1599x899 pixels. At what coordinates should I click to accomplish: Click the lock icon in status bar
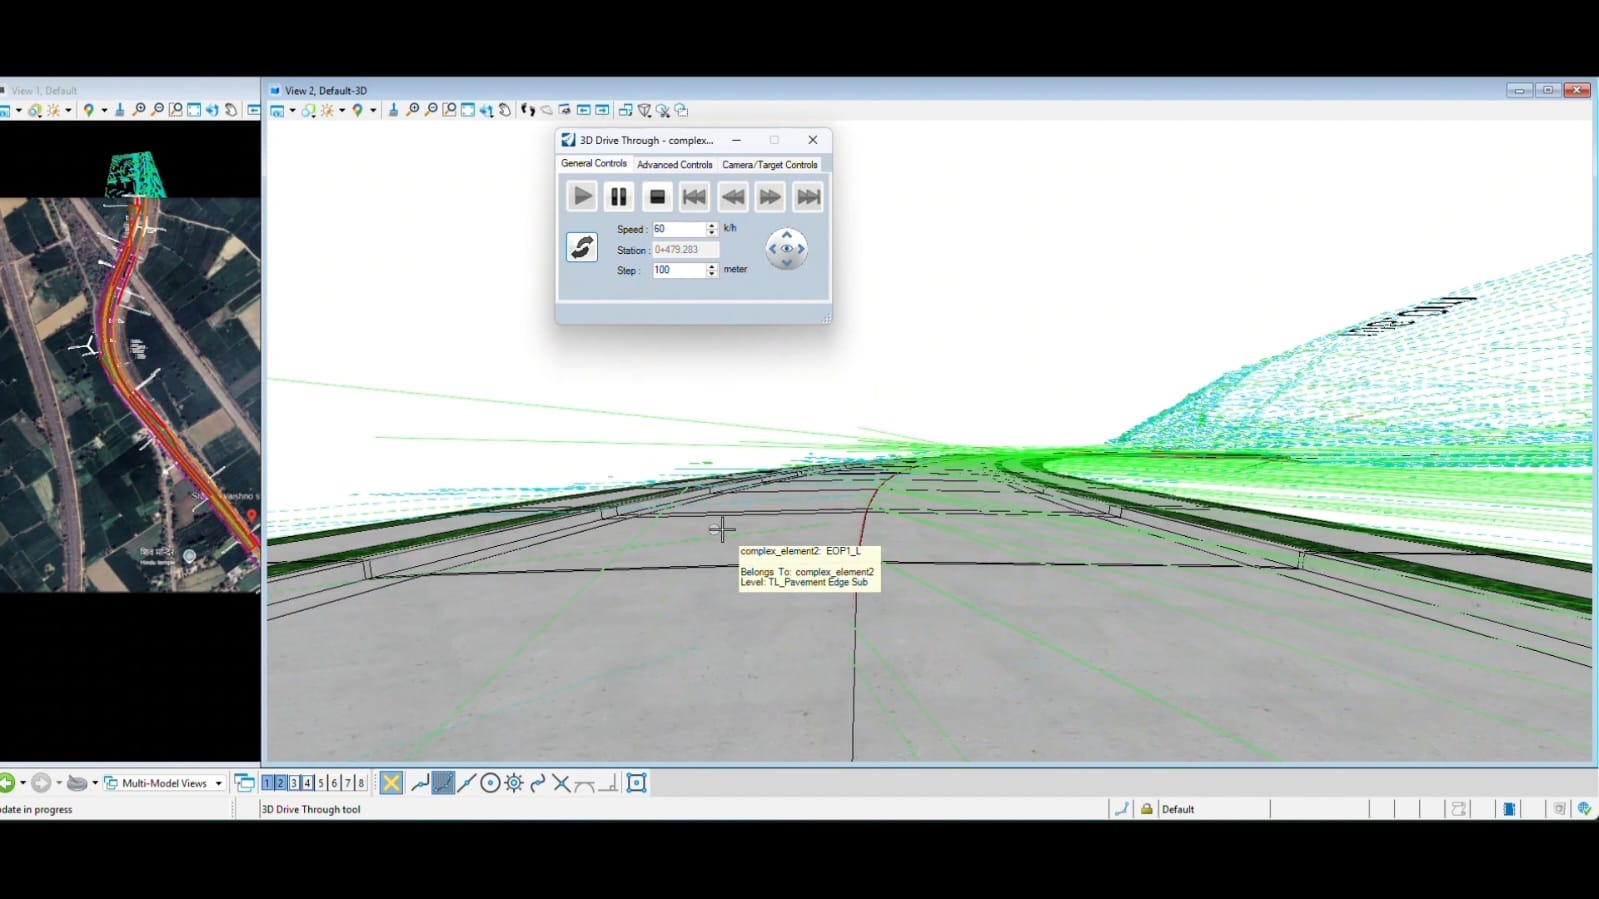[x=1146, y=809]
